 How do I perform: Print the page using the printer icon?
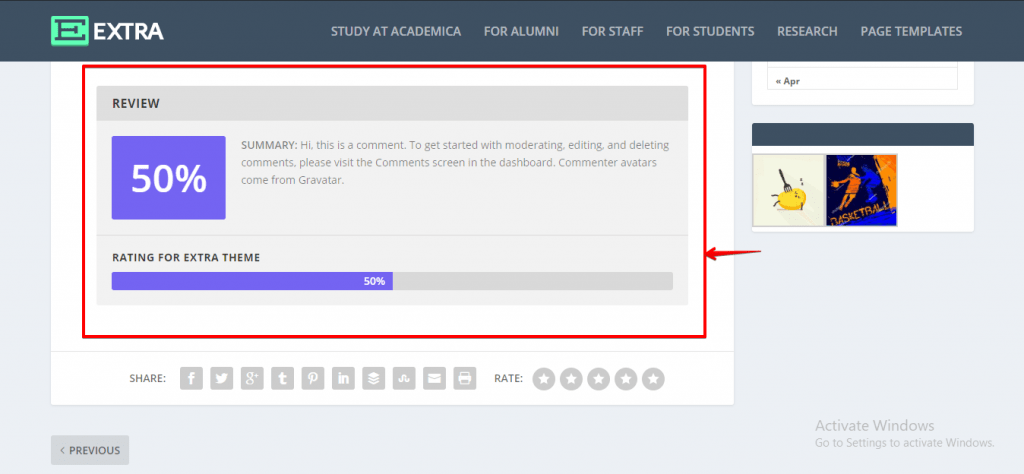point(464,378)
